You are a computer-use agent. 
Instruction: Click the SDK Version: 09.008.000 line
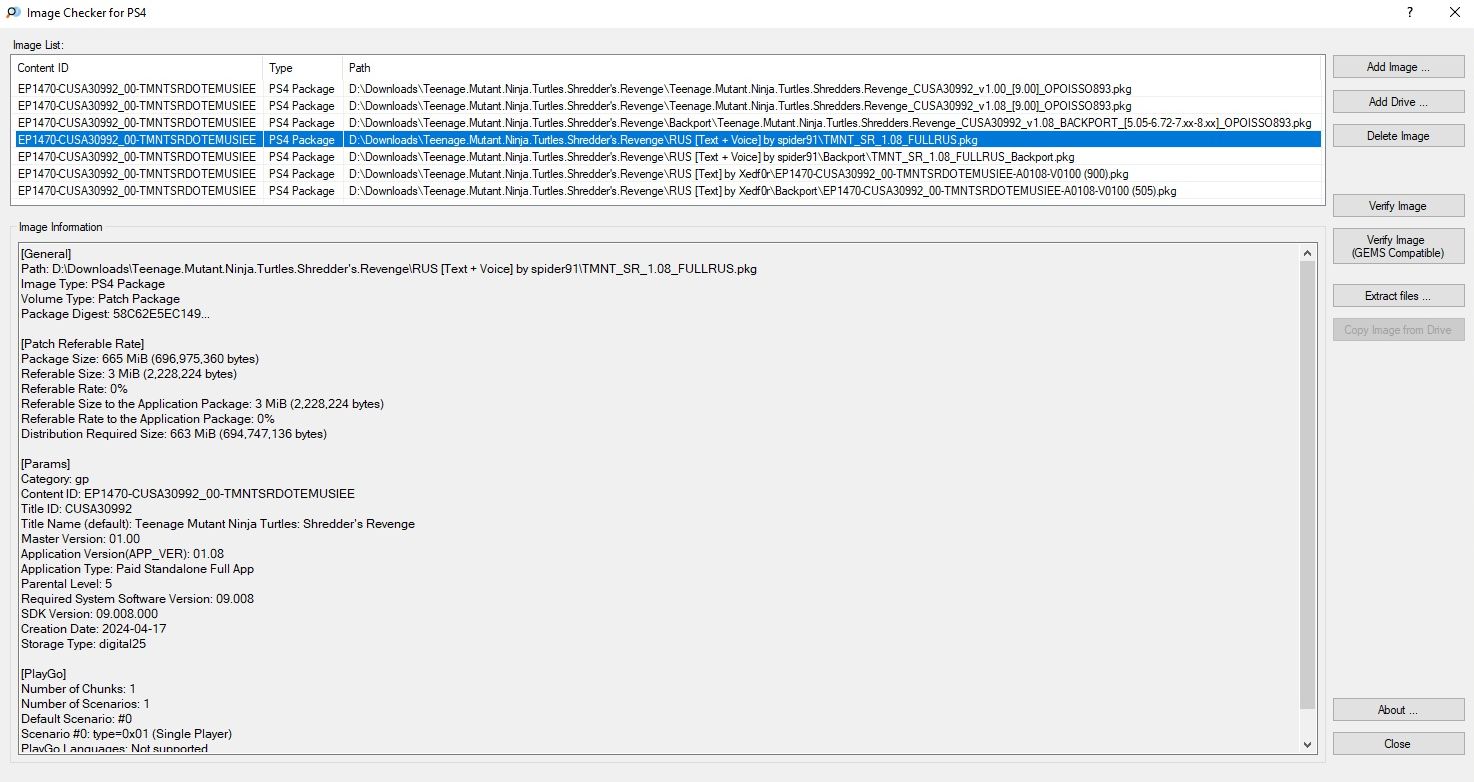click(x=90, y=614)
